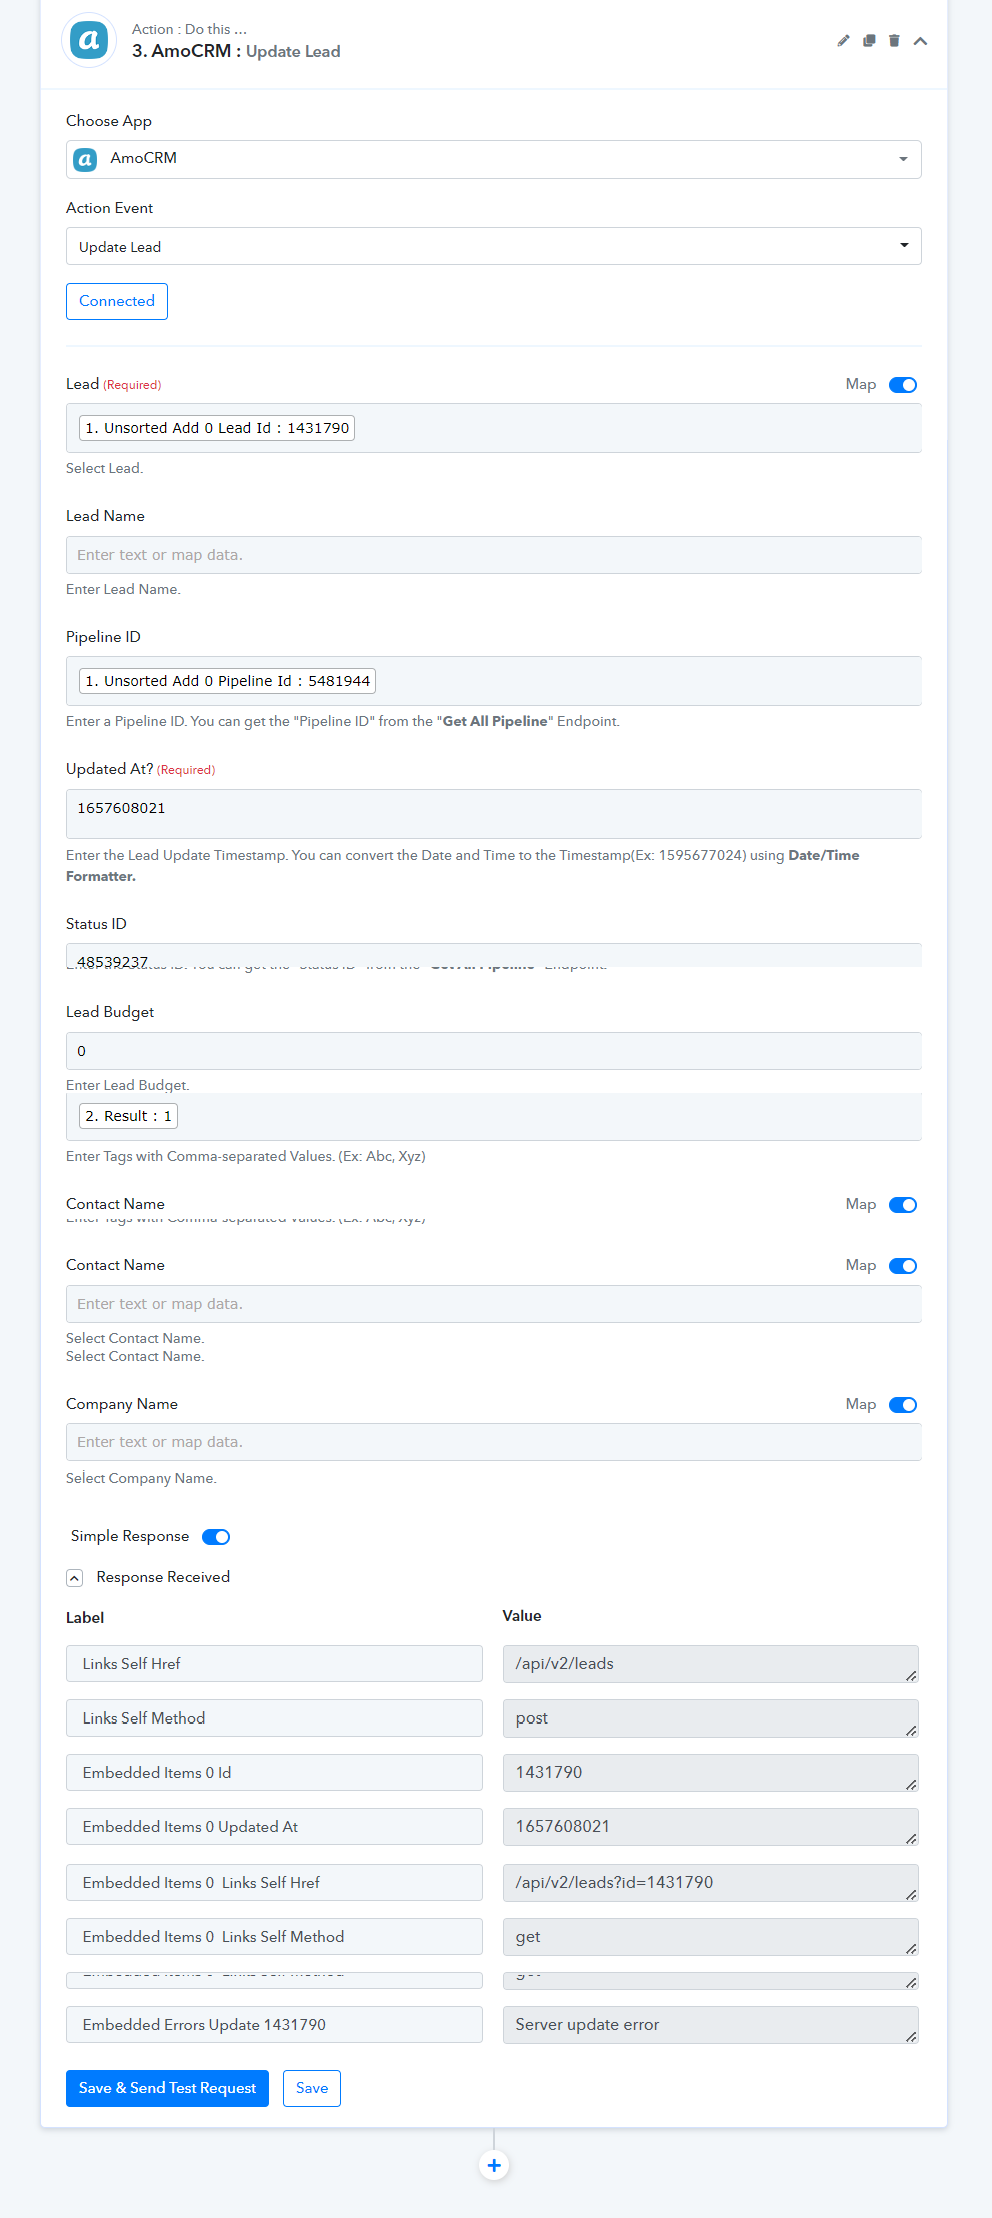Collapse the Response Received section
The height and width of the screenshot is (2218, 992).
pyautogui.click(x=74, y=1578)
